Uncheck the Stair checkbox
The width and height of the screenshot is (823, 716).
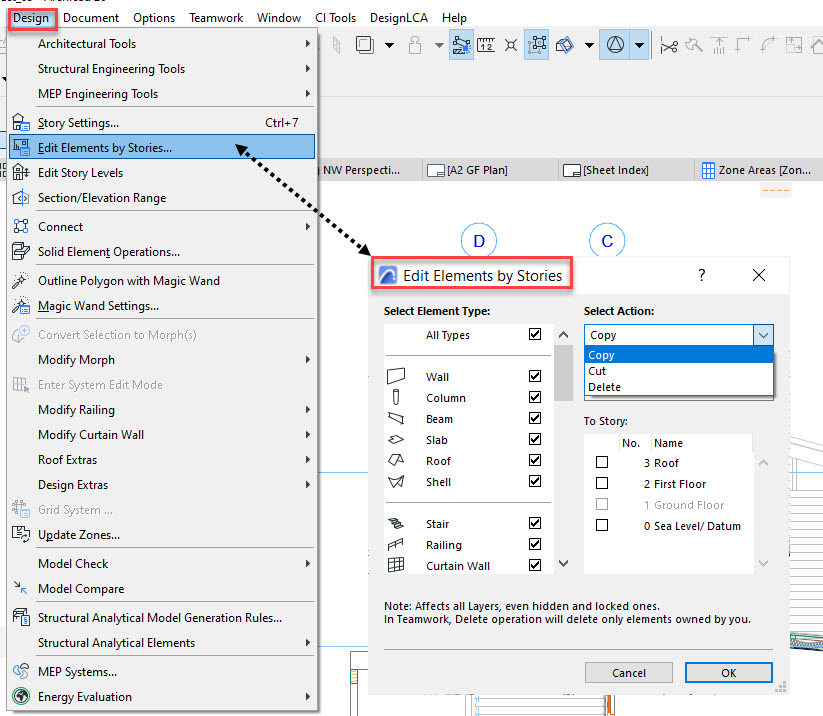pyautogui.click(x=535, y=523)
